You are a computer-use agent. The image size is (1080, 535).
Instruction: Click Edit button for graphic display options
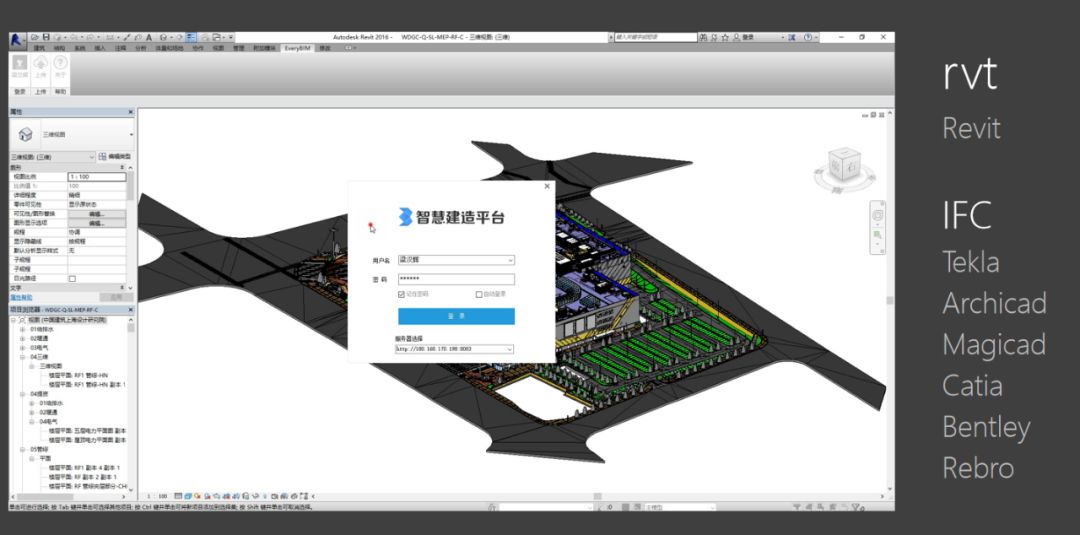pyautogui.click(x=96, y=223)
